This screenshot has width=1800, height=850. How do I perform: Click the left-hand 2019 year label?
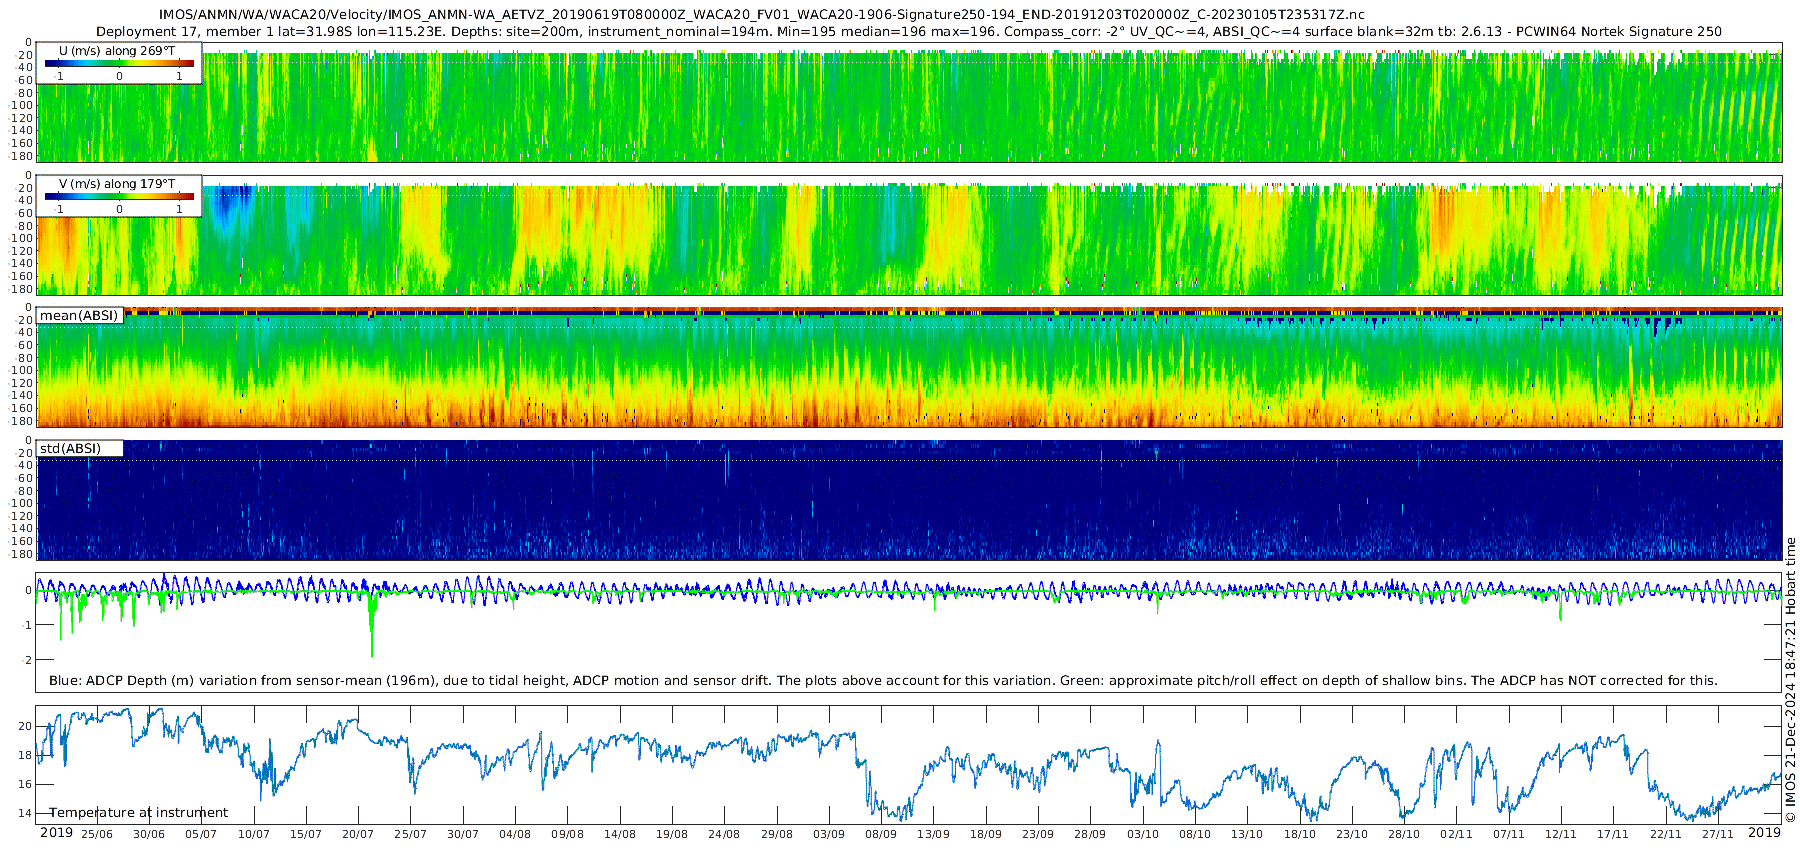coord(56,833)
